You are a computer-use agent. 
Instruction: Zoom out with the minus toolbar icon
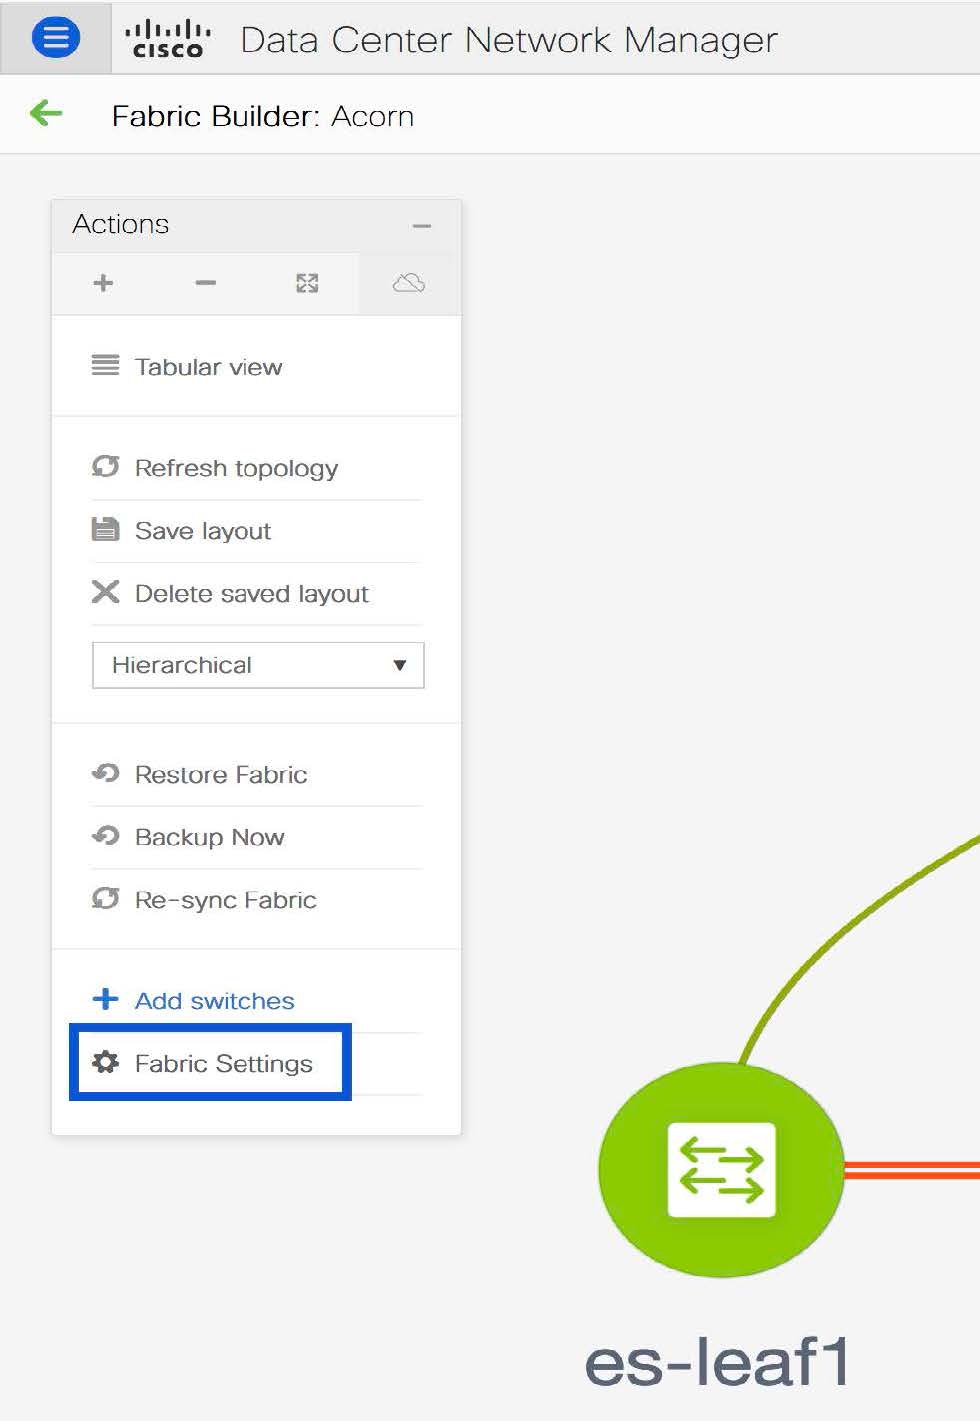(205, 283)
